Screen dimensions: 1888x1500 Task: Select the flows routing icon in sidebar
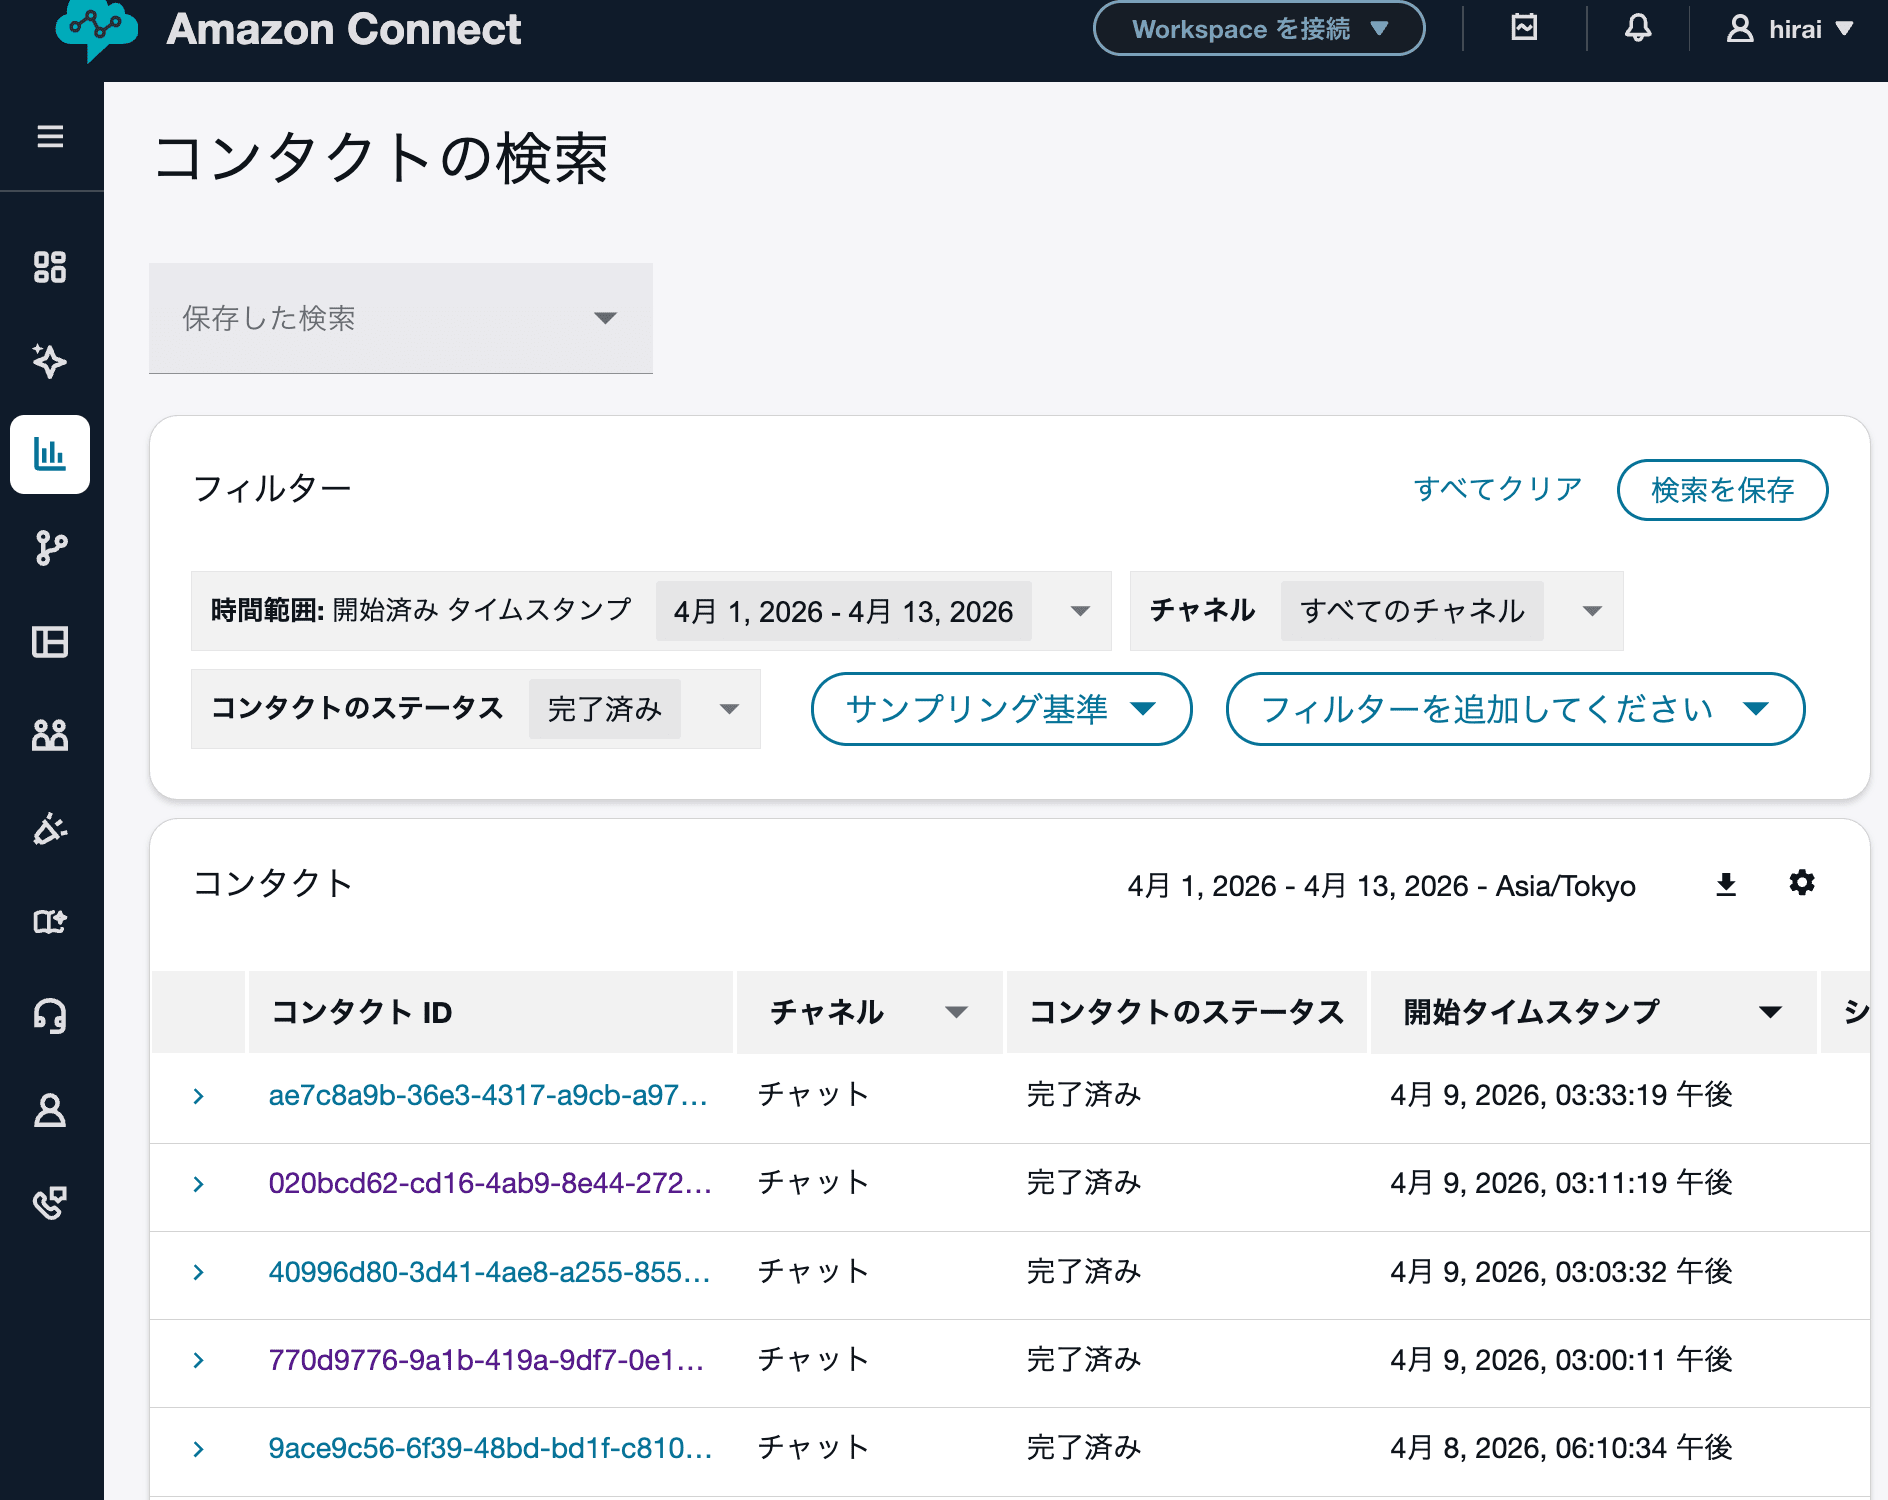click(50, 548)
